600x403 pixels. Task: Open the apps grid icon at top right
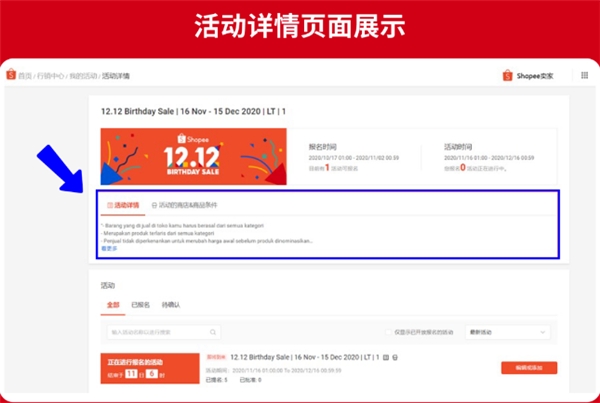tap(584, 75)
